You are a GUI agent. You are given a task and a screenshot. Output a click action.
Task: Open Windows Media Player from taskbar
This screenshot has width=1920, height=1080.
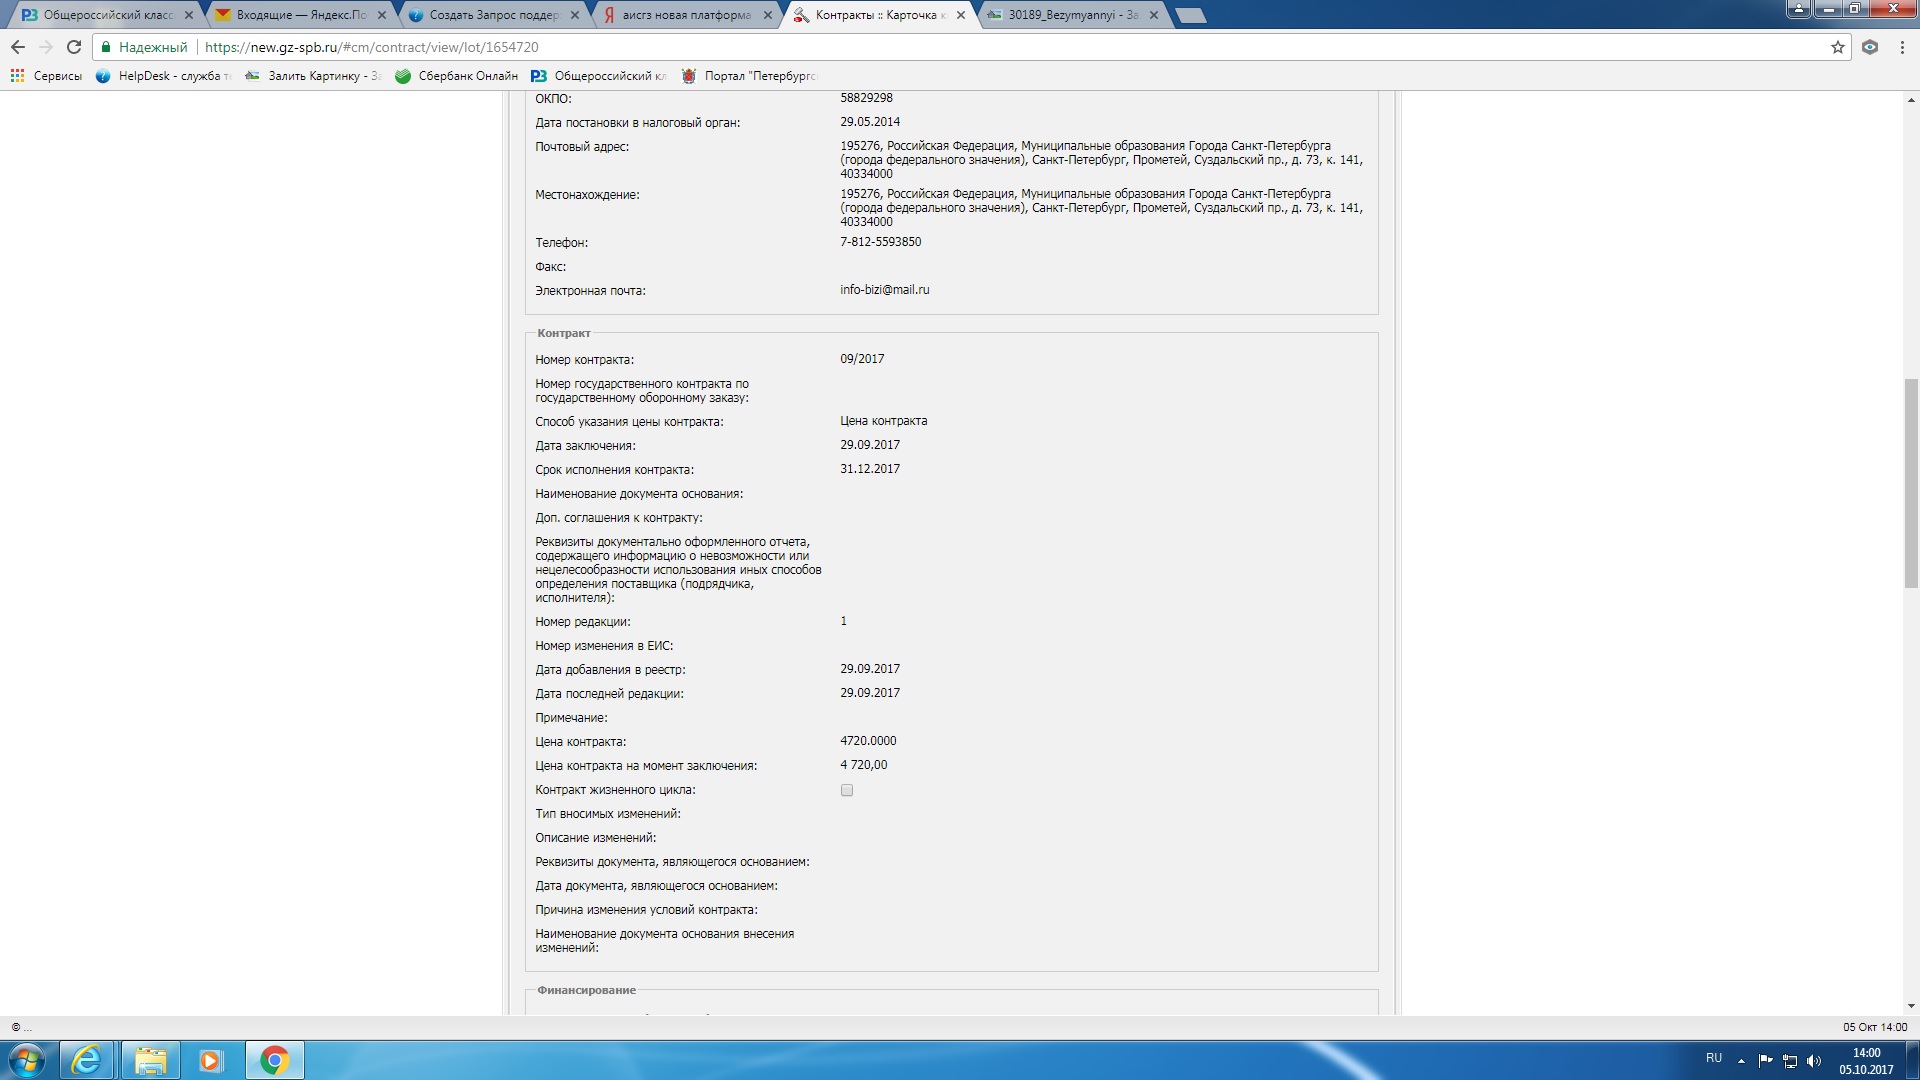[210, 1060]
